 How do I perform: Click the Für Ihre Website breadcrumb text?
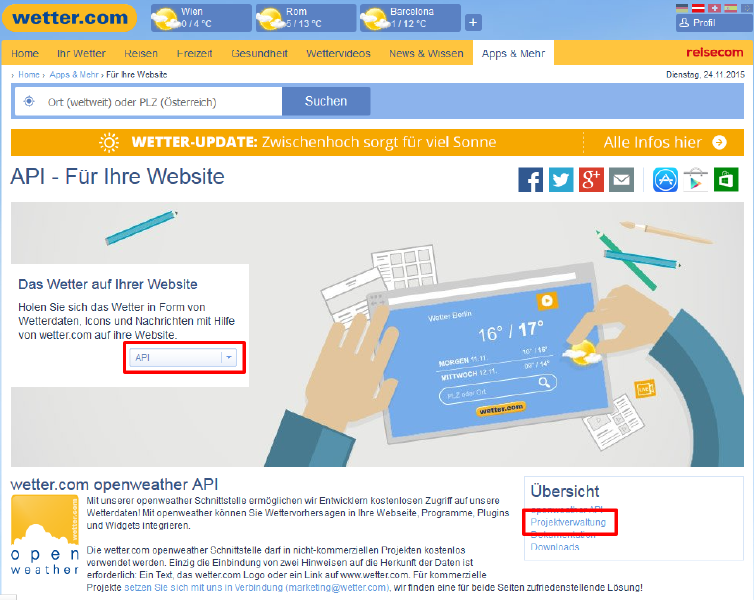[137, 75]
